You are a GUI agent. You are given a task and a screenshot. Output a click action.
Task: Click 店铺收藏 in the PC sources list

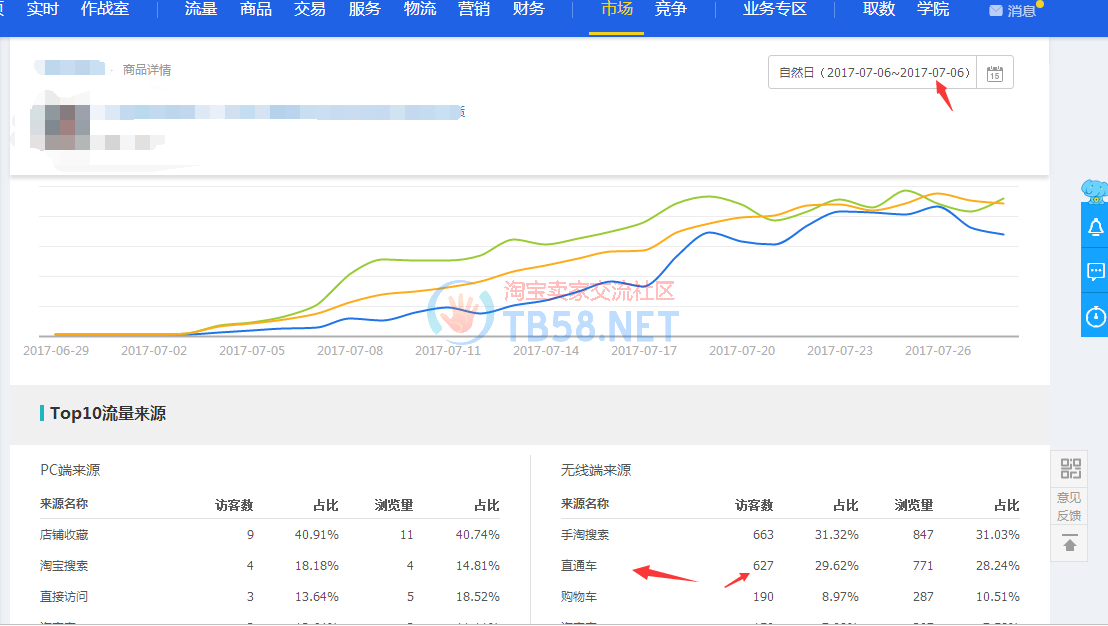pos(64,535)
